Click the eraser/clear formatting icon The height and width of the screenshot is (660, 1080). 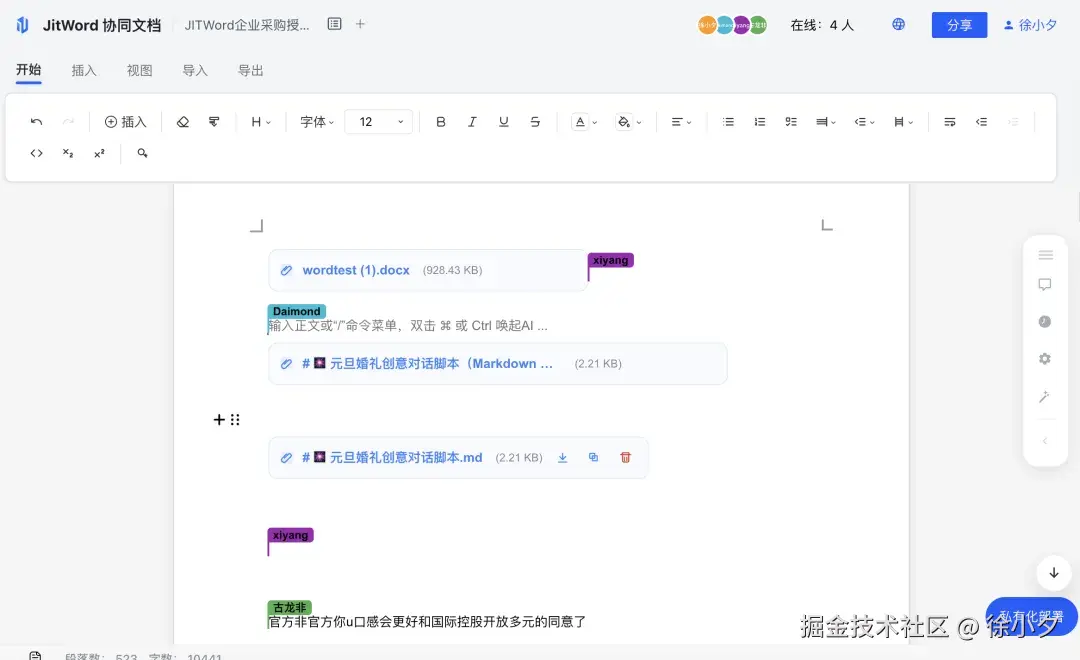click(182, 121)
